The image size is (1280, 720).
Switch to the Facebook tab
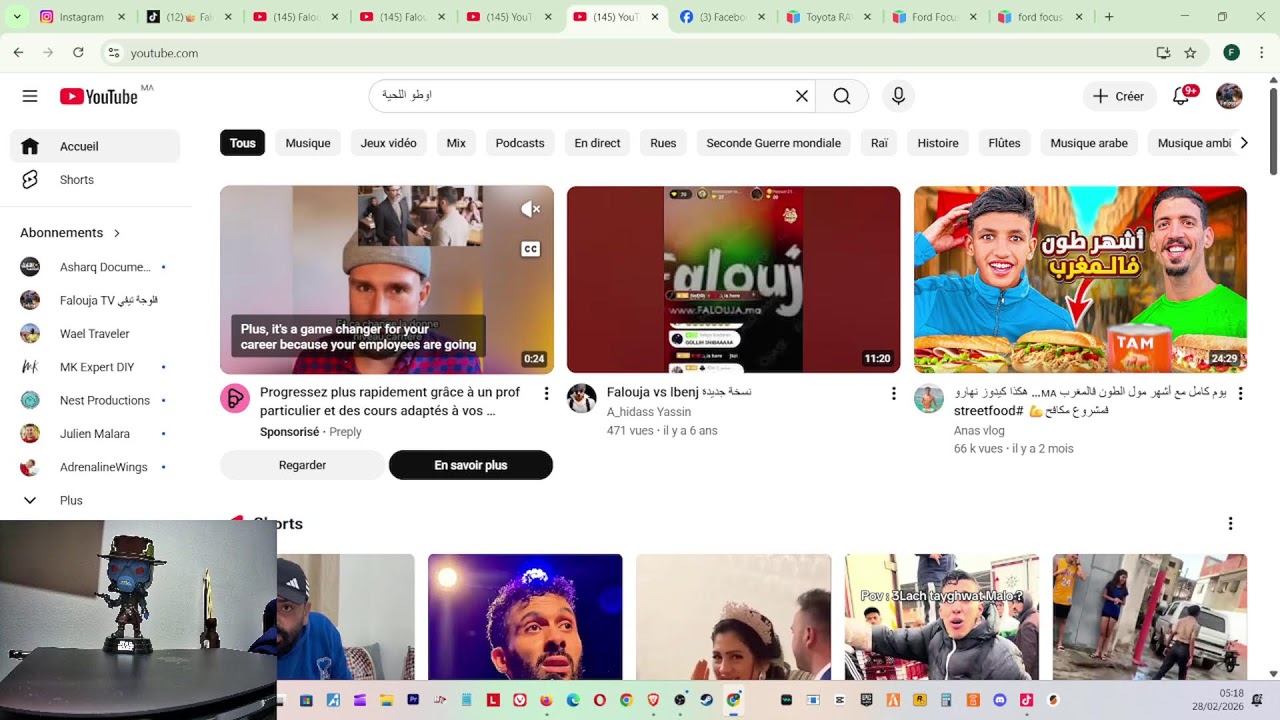(x=722, y=17)
